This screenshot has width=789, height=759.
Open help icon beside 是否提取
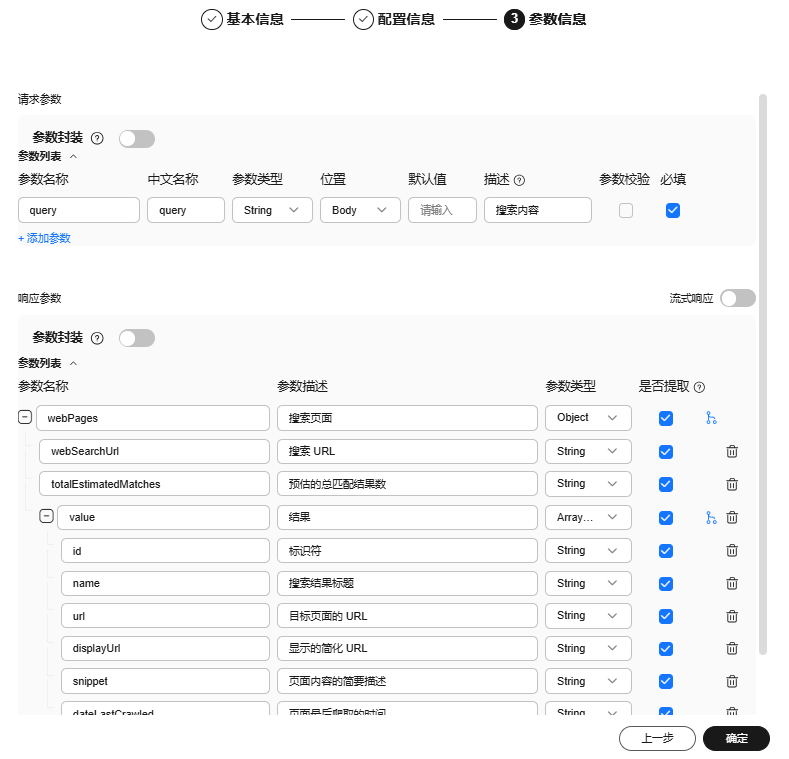(699, 387)
